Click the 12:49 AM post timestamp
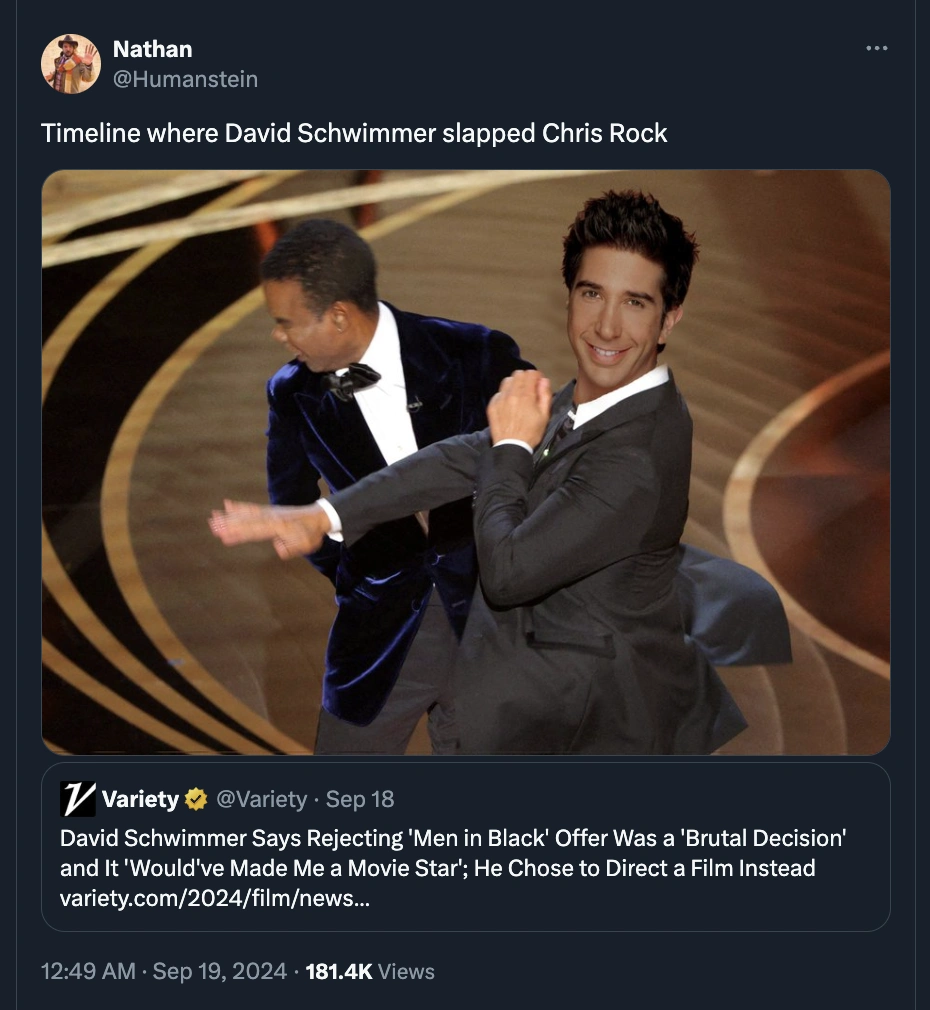The width and height of the screenshot is (930, 1010). click(x=88, y=971)
